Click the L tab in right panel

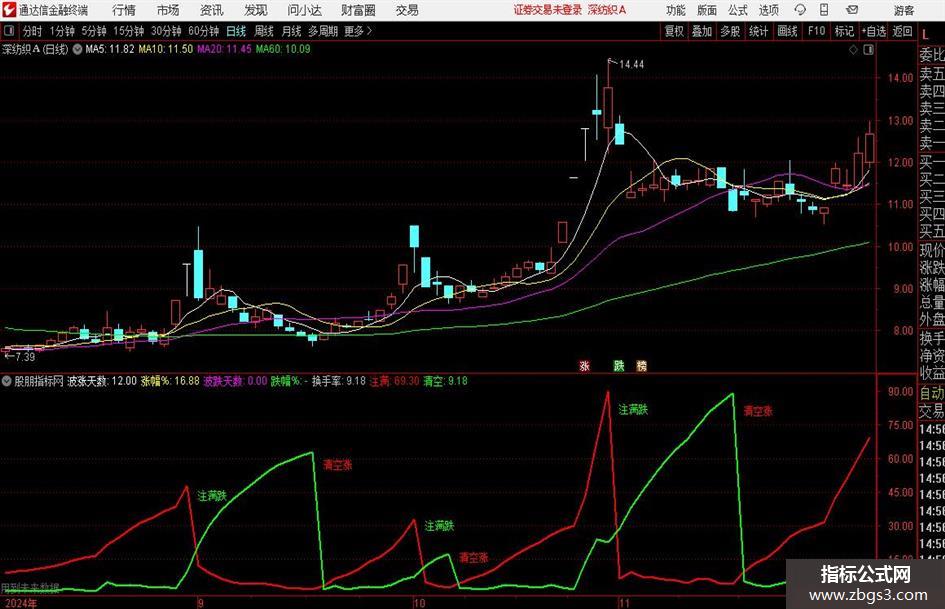click(925, 36)
